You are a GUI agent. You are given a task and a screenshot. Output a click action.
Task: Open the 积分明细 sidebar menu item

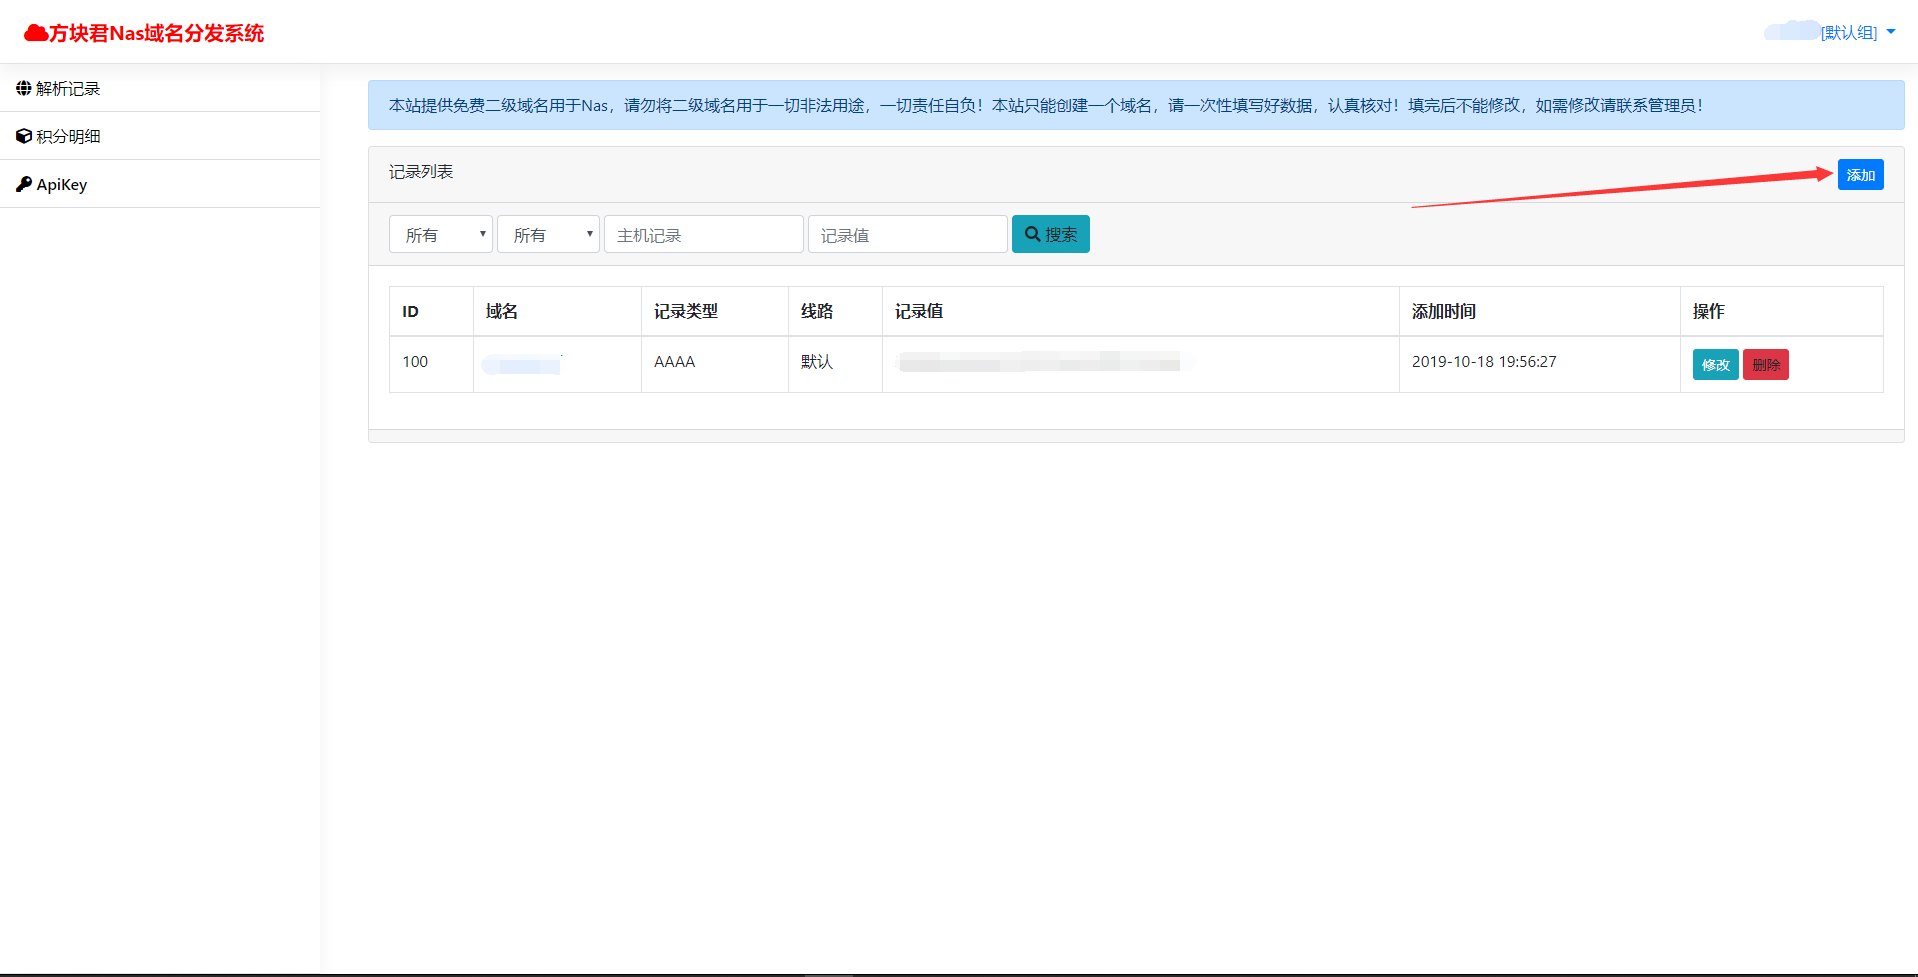click(68, 136)
